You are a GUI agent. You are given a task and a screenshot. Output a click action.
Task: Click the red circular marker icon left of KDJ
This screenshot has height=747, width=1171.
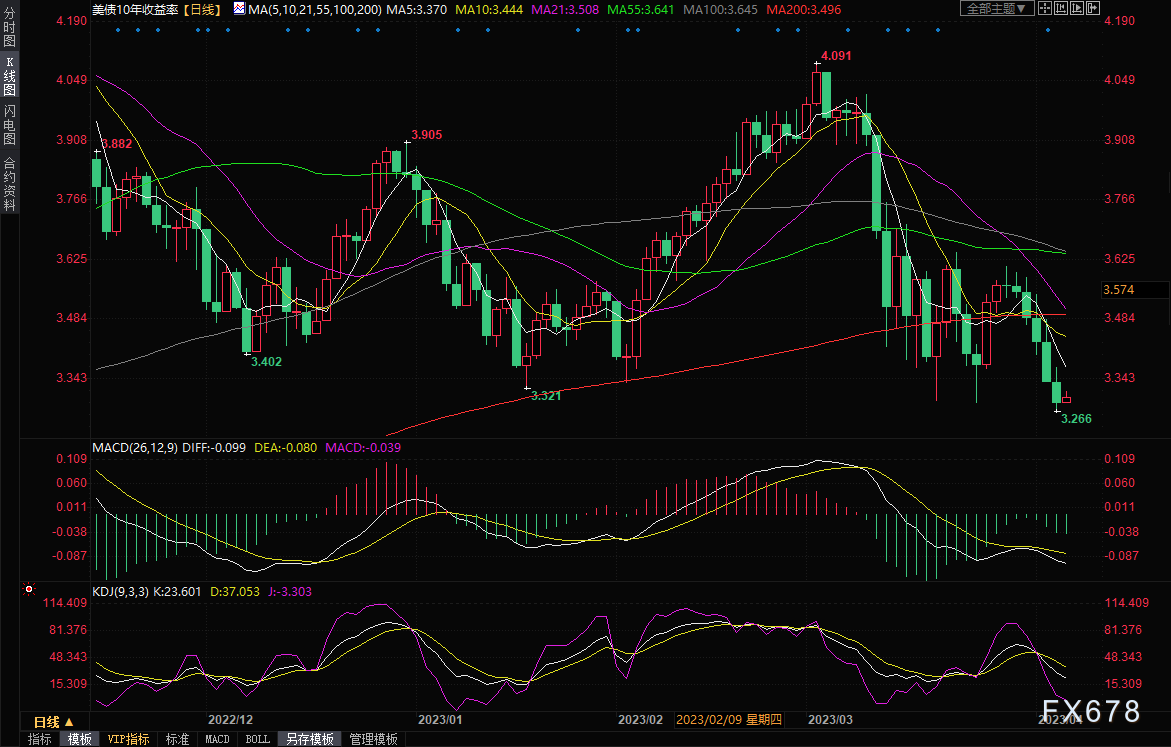point(29,591)
